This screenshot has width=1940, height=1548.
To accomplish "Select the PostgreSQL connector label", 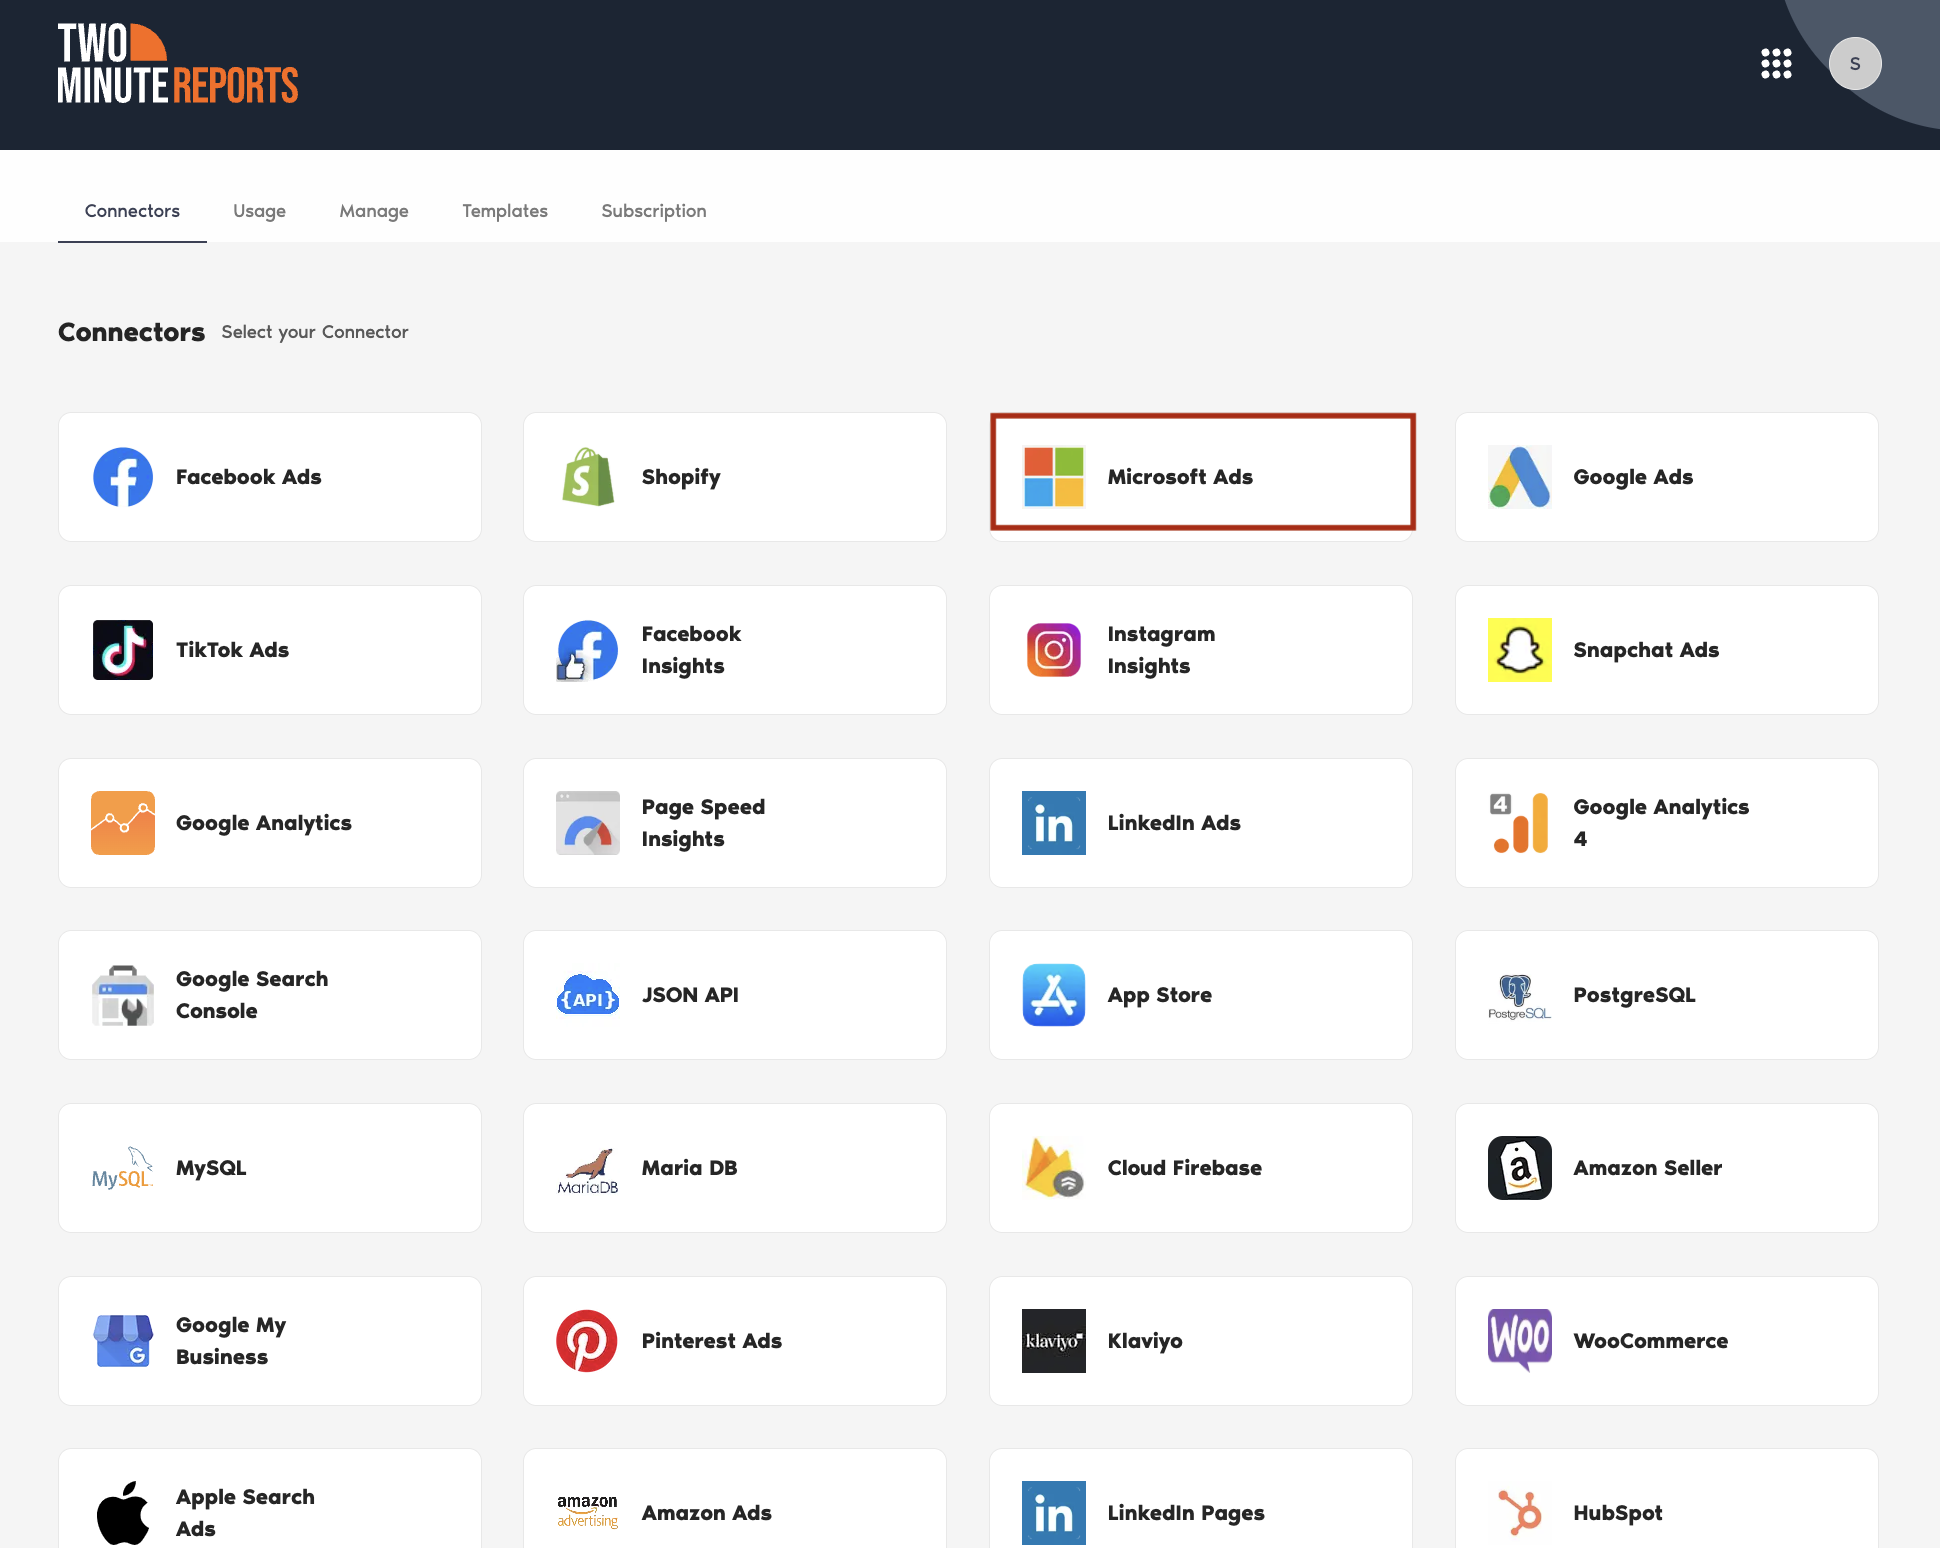I will [1634, 995].
